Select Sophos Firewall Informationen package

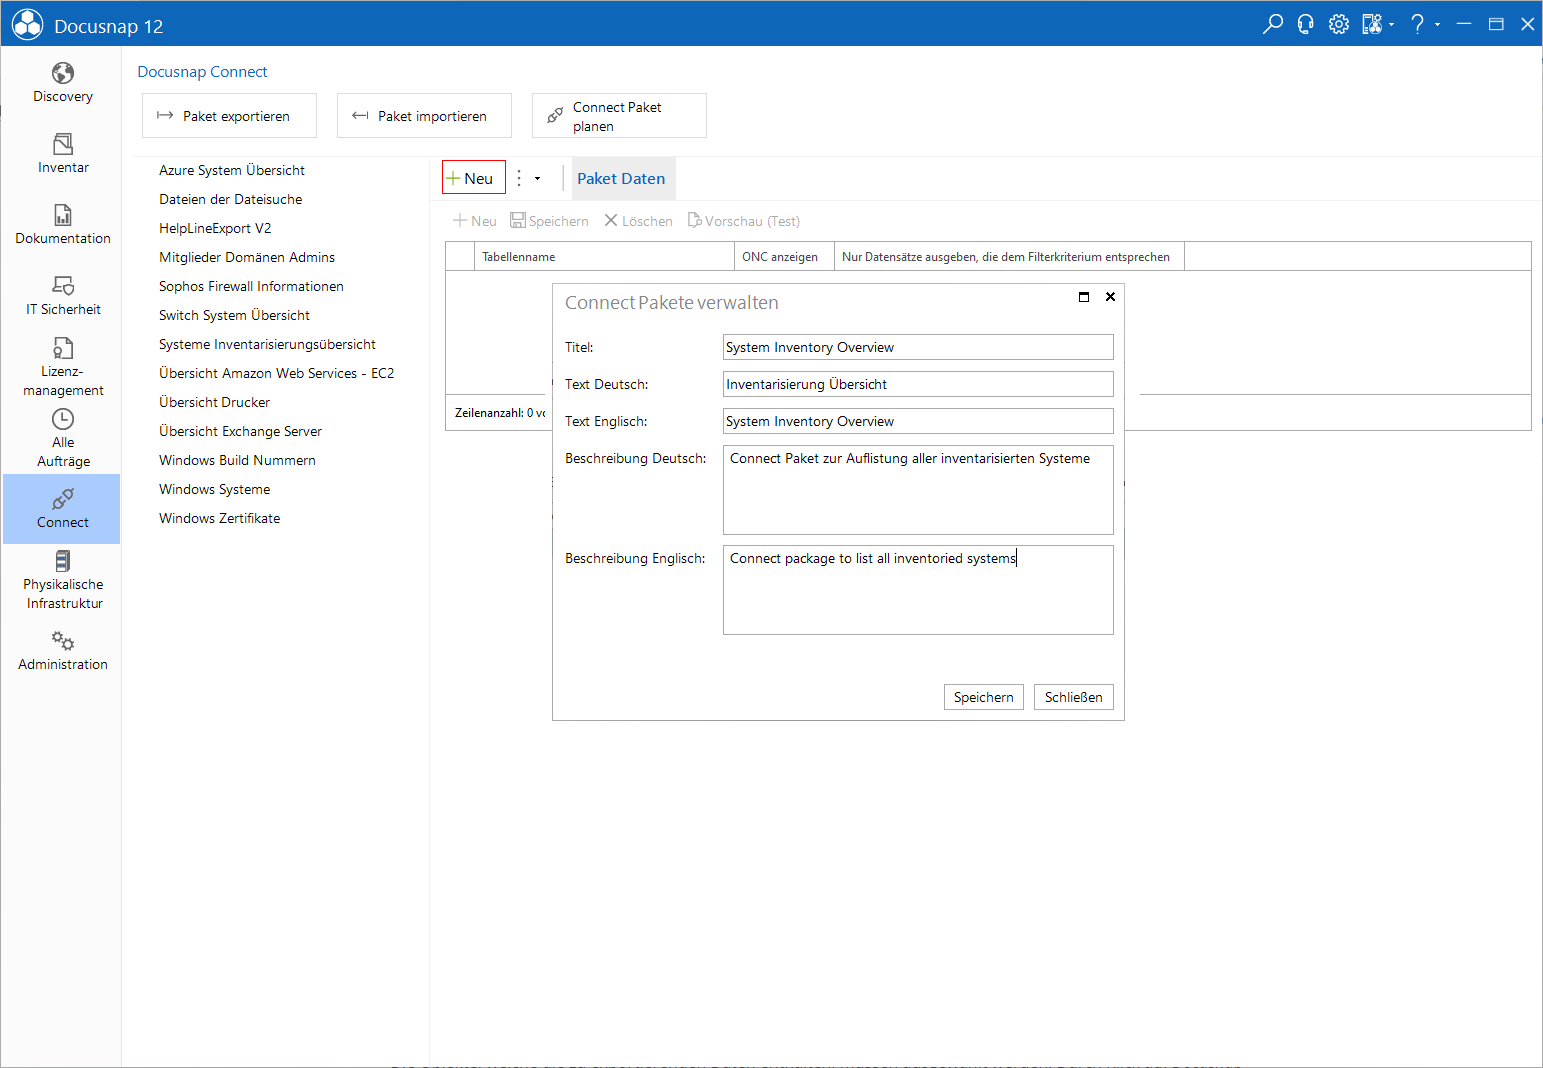point(251,286)
